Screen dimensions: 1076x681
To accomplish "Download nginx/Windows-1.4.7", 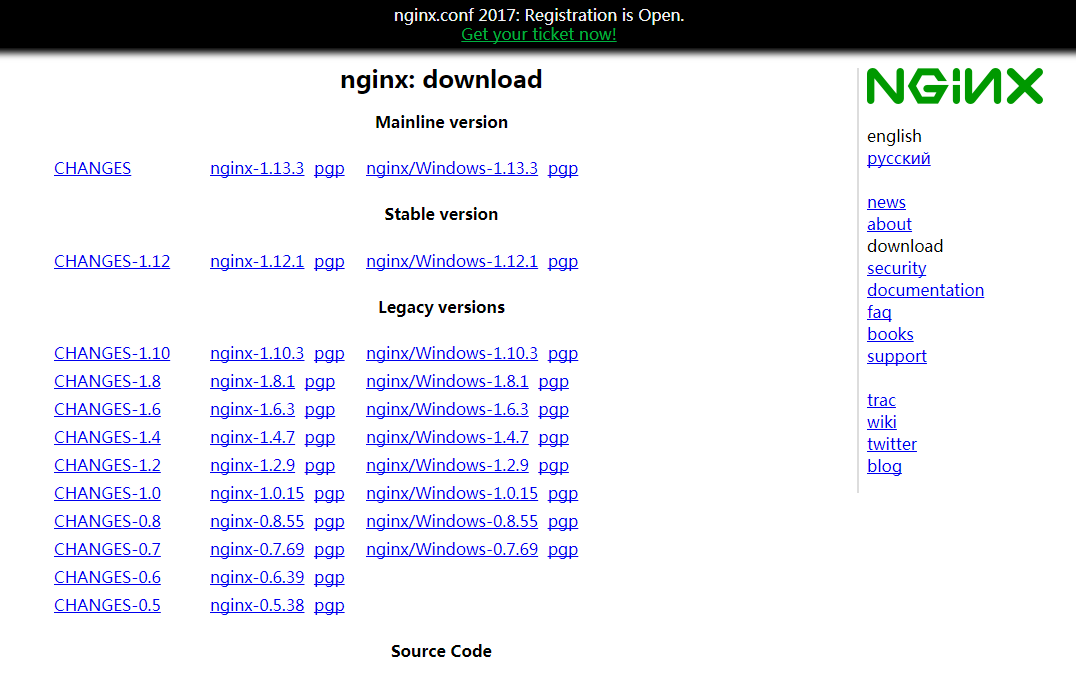I will tap(447, 438).
